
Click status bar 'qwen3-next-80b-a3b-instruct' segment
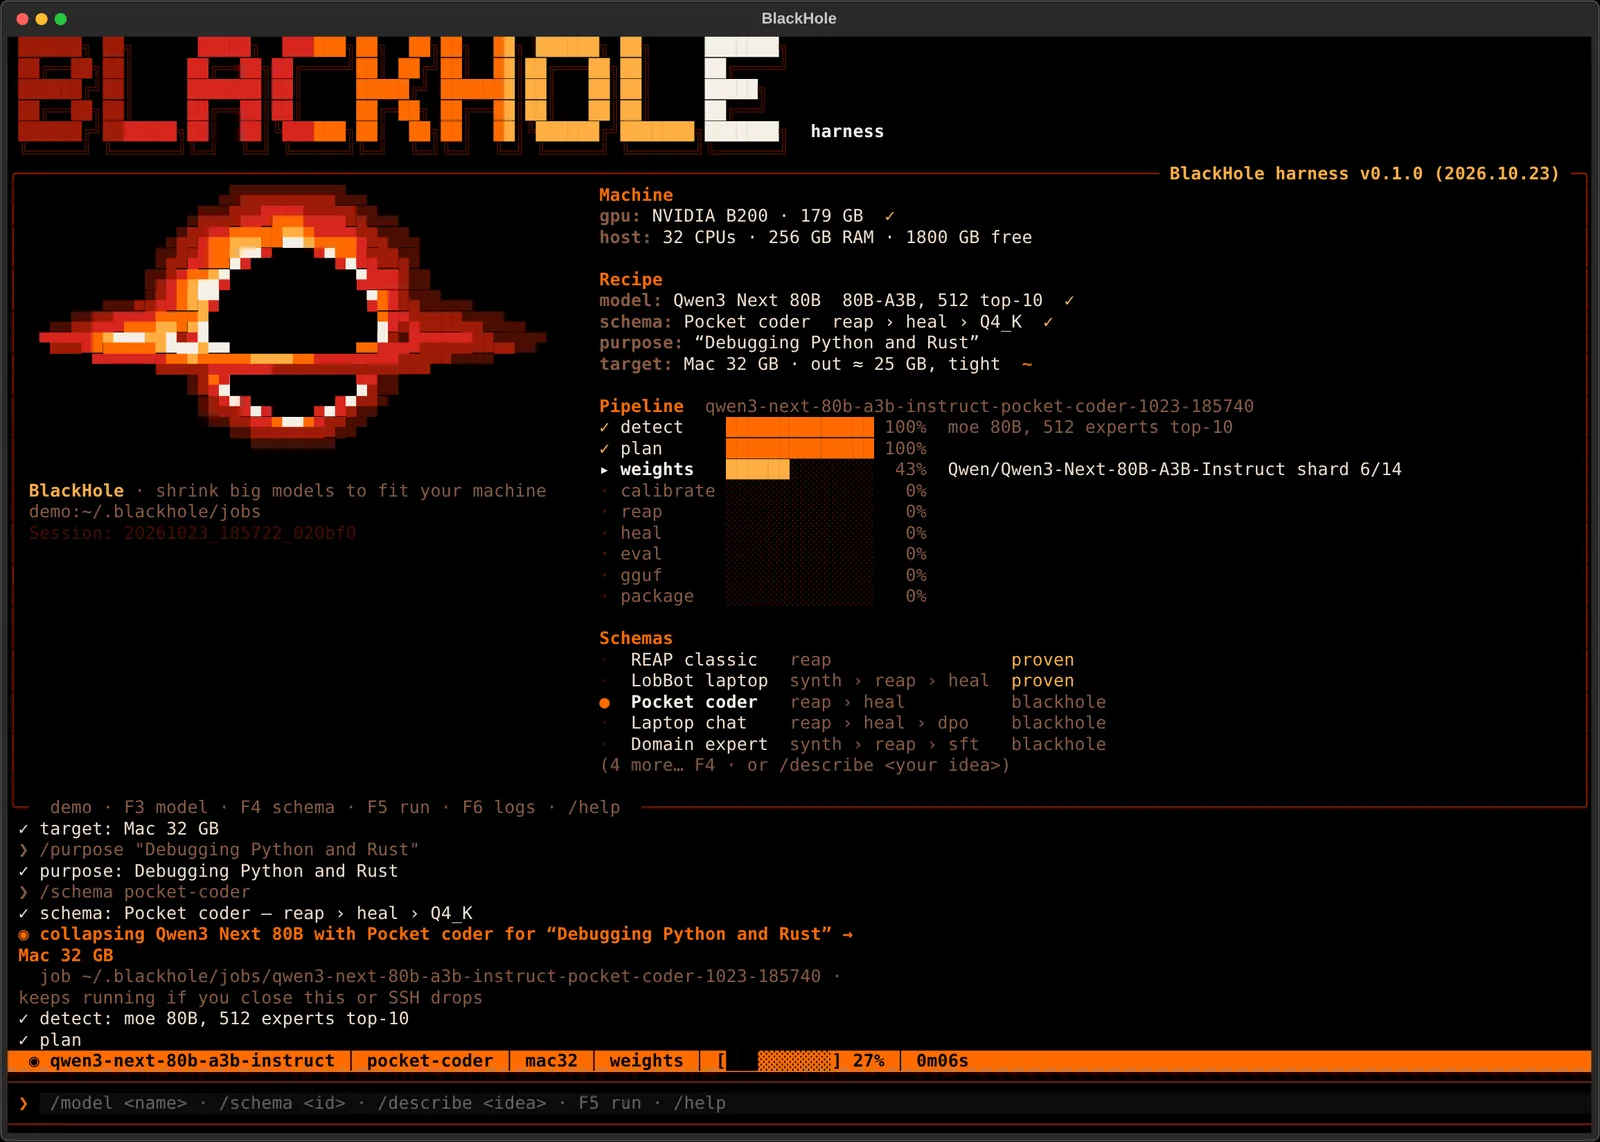click(x=192, y=1061)
